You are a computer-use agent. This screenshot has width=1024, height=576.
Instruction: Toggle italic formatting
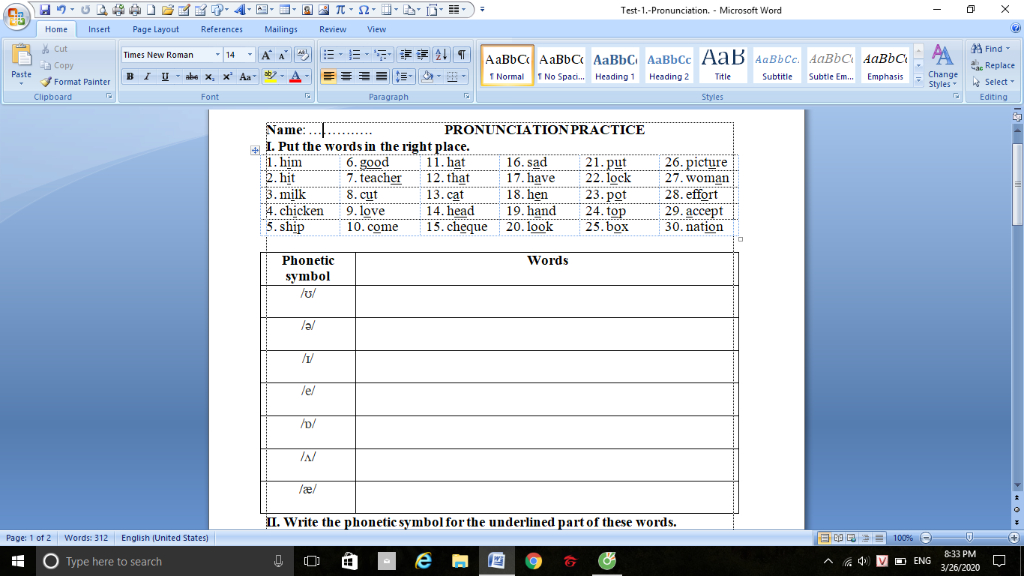[147, 76]
